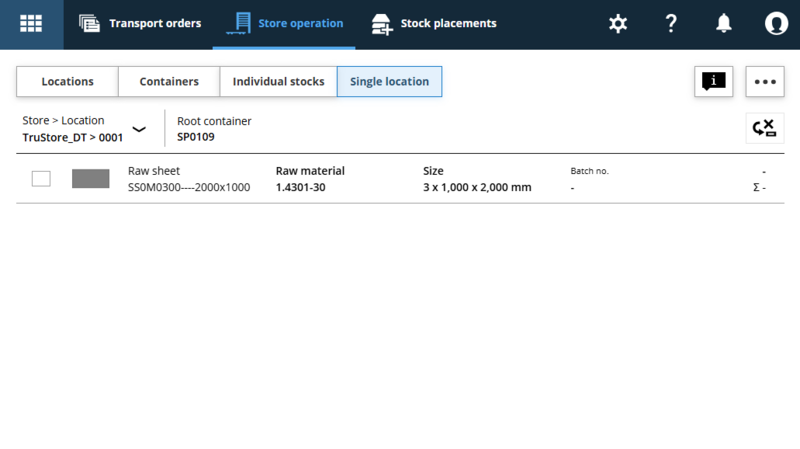The image size is (800, 449).
Task: Click the Store operation rack icon
Action: pos(239,23)
